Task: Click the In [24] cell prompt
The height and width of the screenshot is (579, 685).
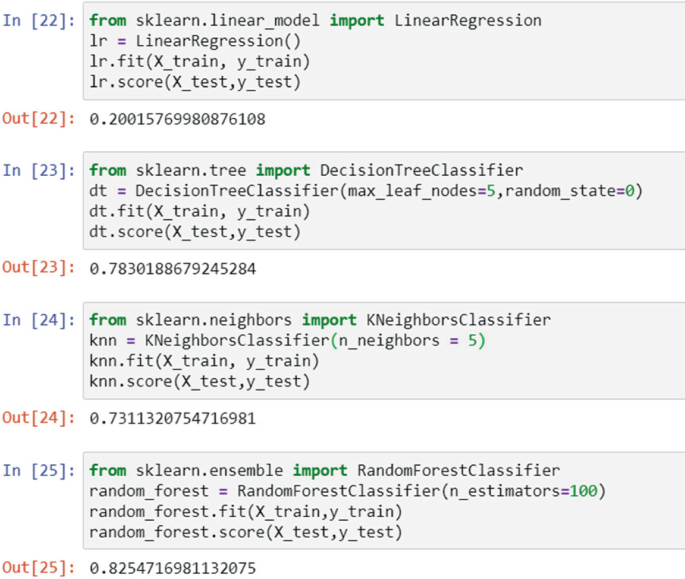Action: [x=39, y=320]
